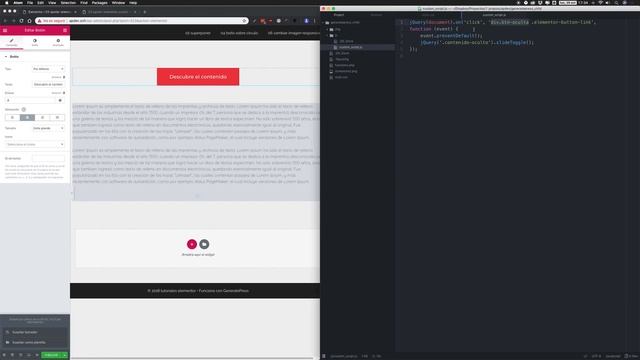Set alignment to center

click(x=27, y=118)
